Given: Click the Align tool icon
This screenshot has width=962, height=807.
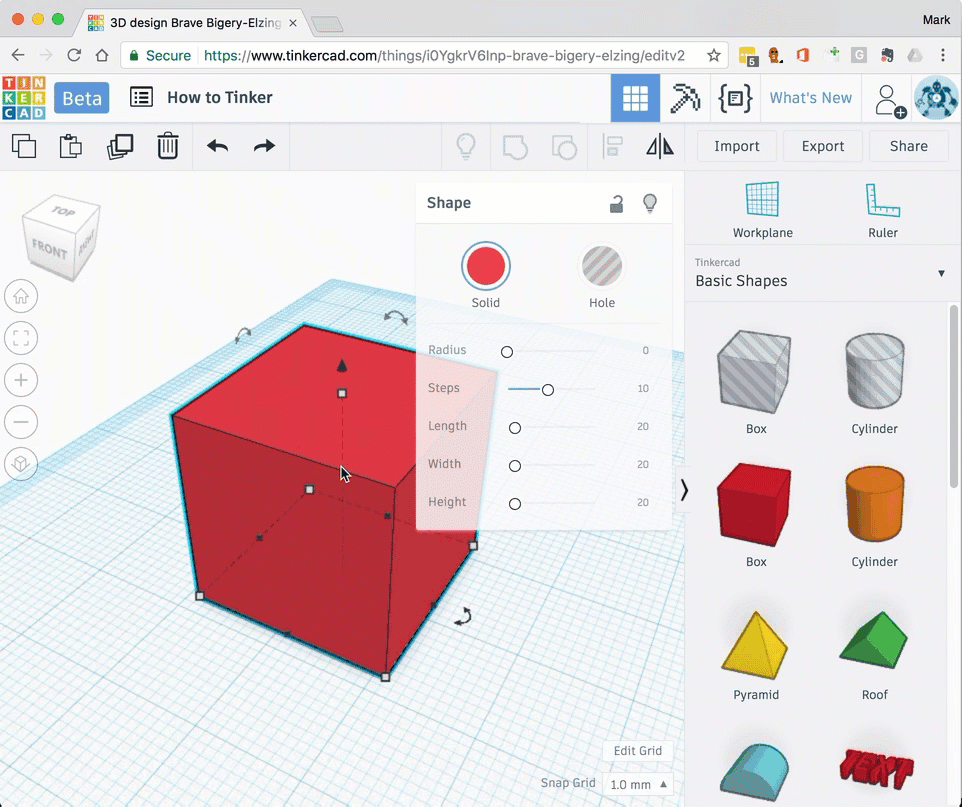Looking at the screenshot, I should [612, 146].
